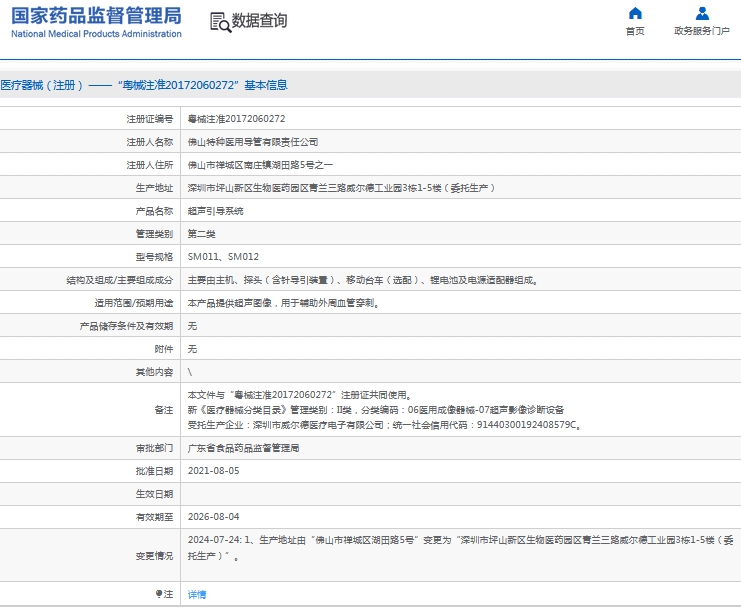Screen dimensions: 741x611
Task: Click the registrant name 佛山特种医用导管有限责任公司
Action: (x=253, y=142)
